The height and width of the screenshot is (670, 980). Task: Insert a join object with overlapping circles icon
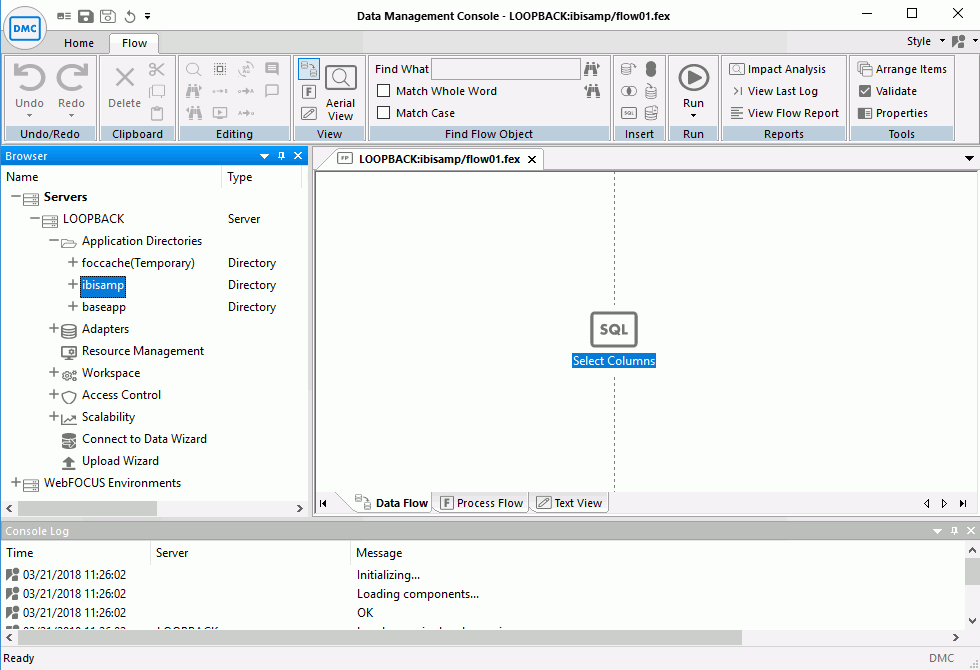pos(629,91)
